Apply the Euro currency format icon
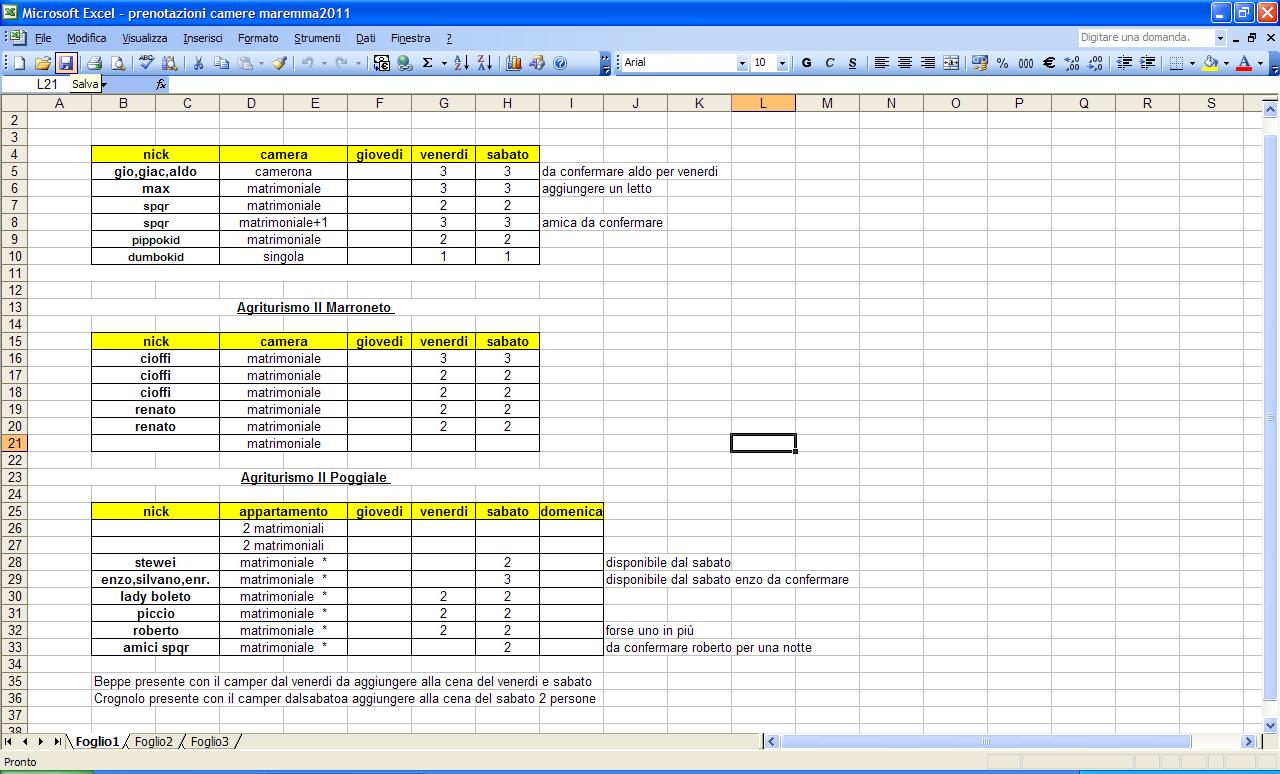Screen dimensions: 1280x774 click(1049, 63)
